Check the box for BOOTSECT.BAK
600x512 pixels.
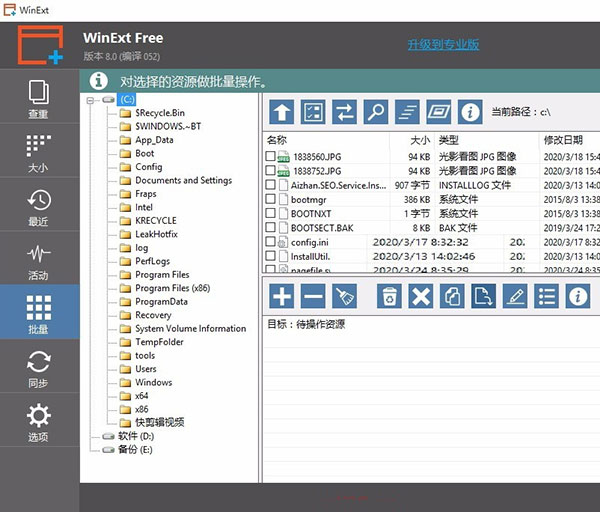270,227
